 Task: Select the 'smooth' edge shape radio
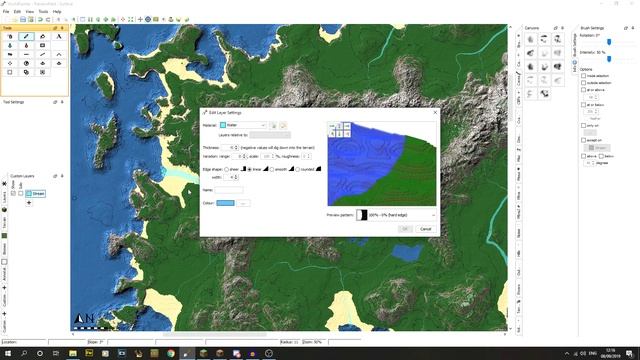coord(272,169)
